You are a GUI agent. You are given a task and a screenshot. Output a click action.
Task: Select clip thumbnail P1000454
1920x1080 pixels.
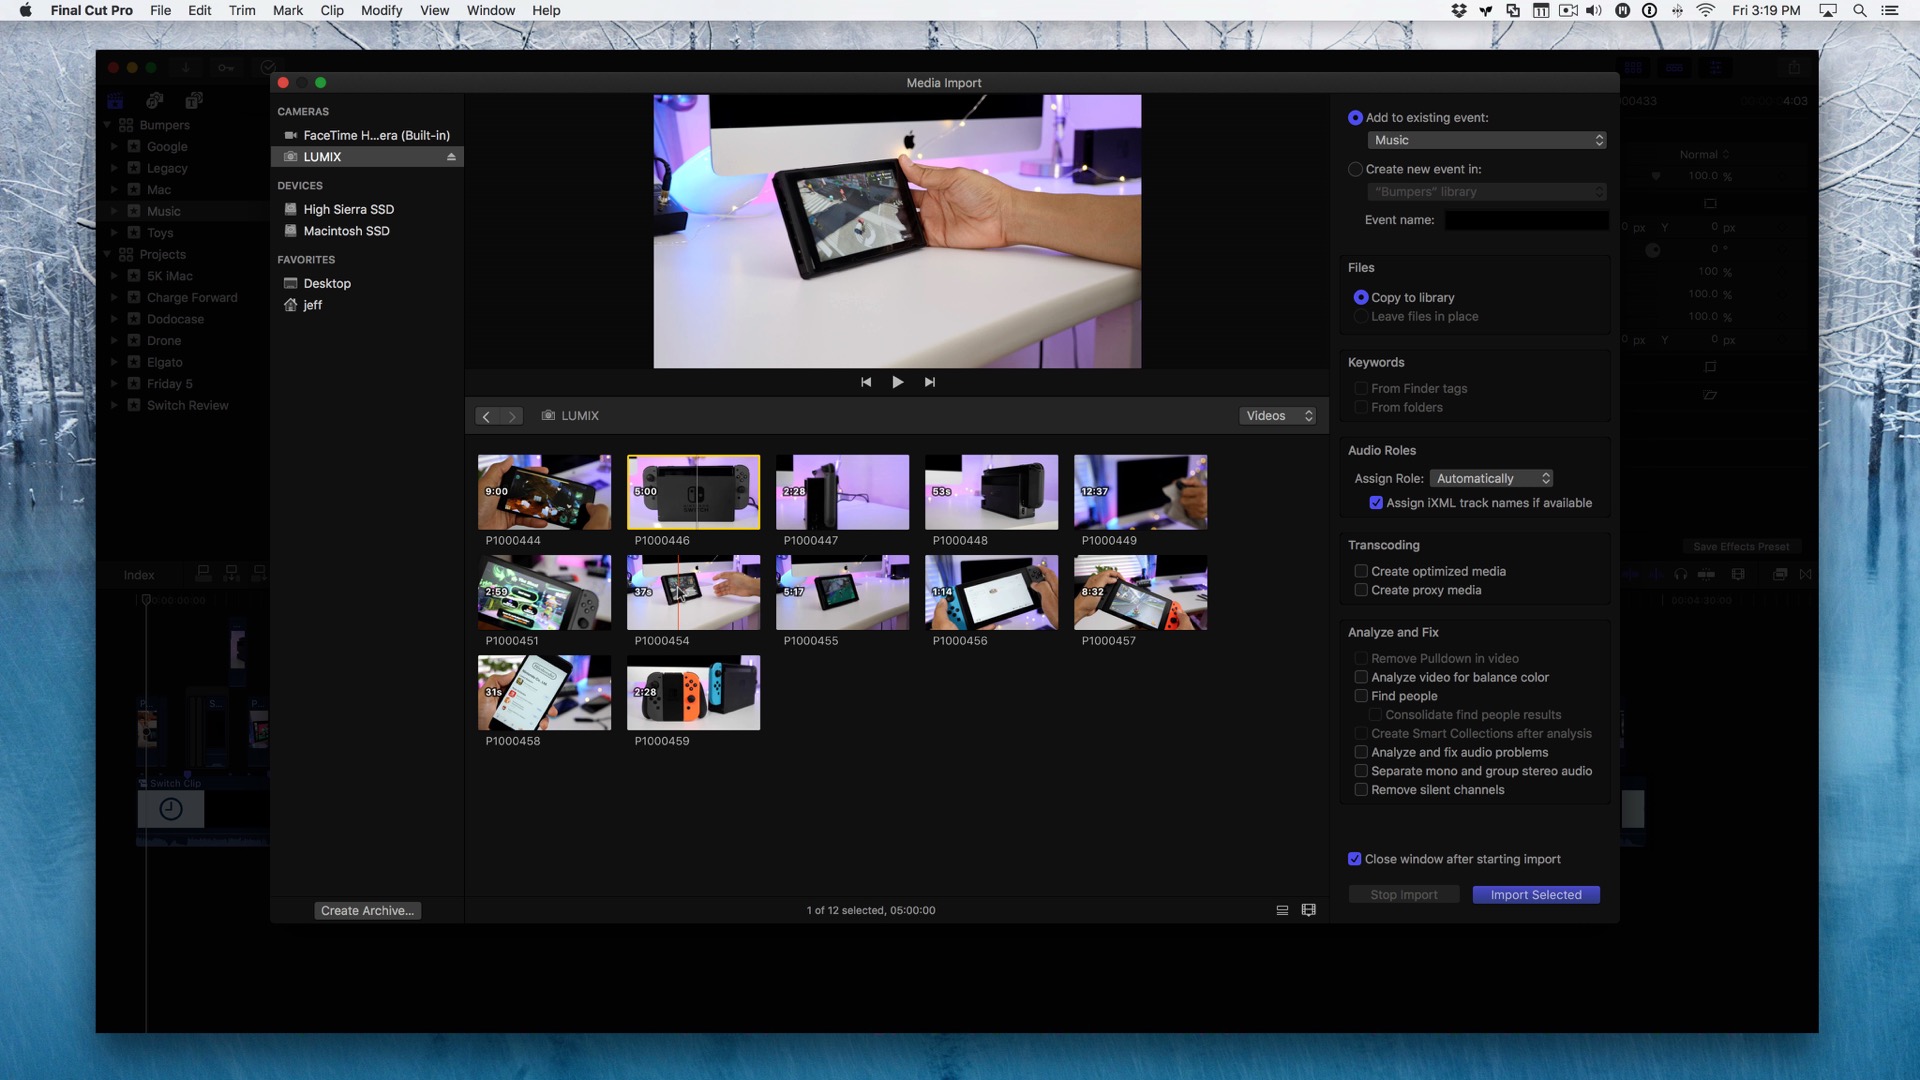click(x=693, y=592)
